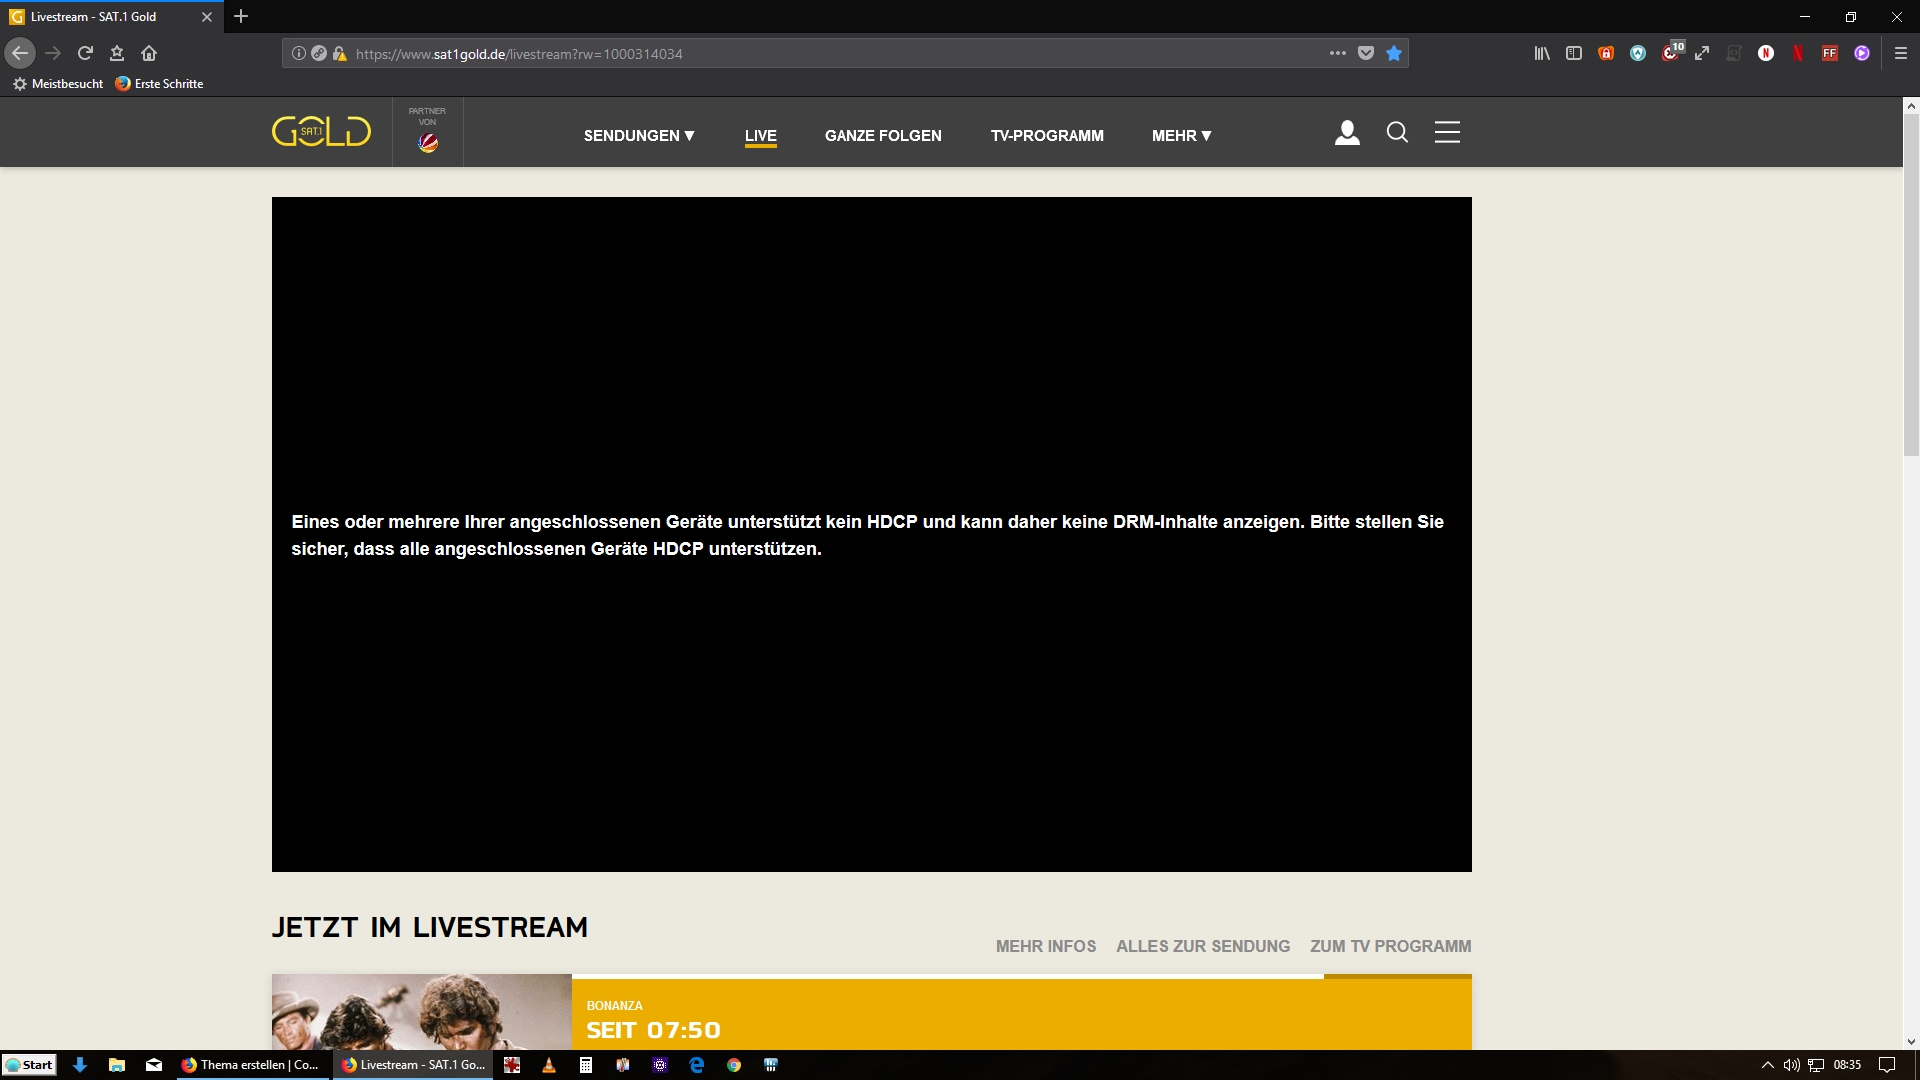The image size is (1920, 1080).
Task: Click the Partner von Sat.1 ball logo
Action: point(428,142)
